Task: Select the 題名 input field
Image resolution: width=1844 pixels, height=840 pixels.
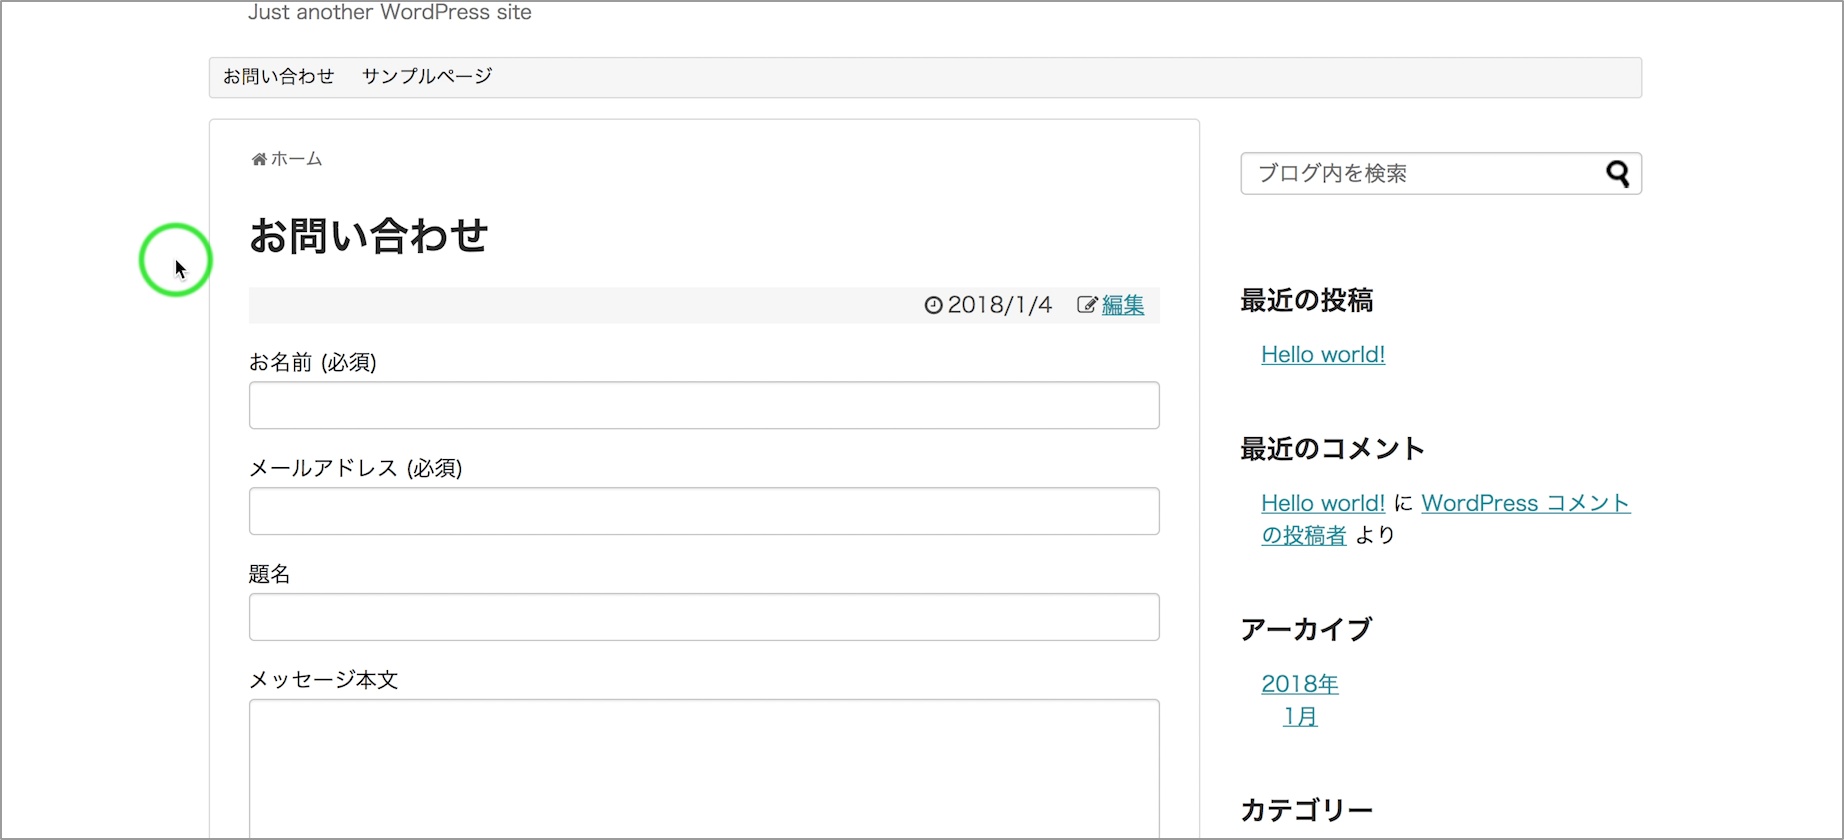Action: (704, 617)
